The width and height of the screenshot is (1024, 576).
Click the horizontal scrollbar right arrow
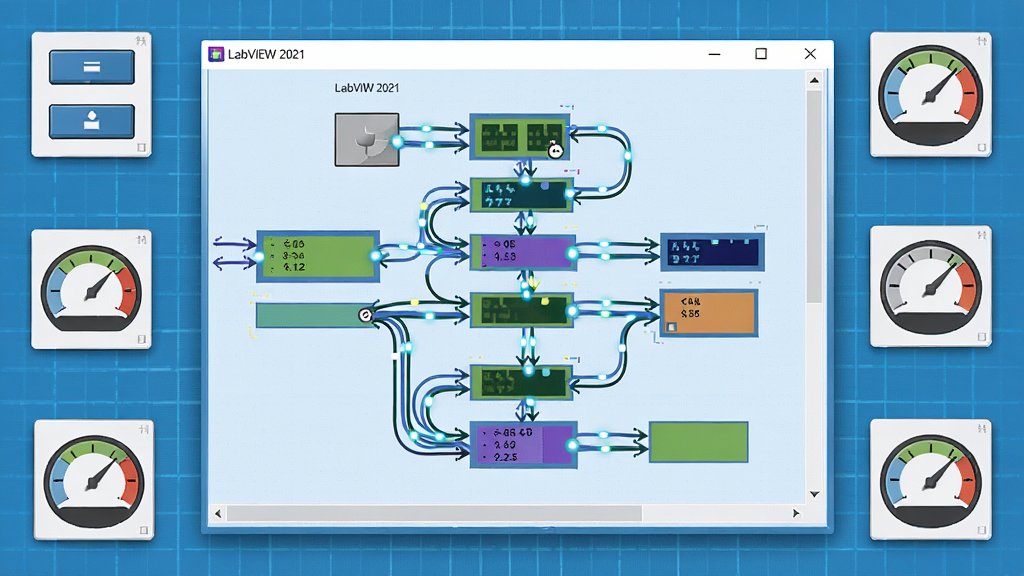[796, 514]
